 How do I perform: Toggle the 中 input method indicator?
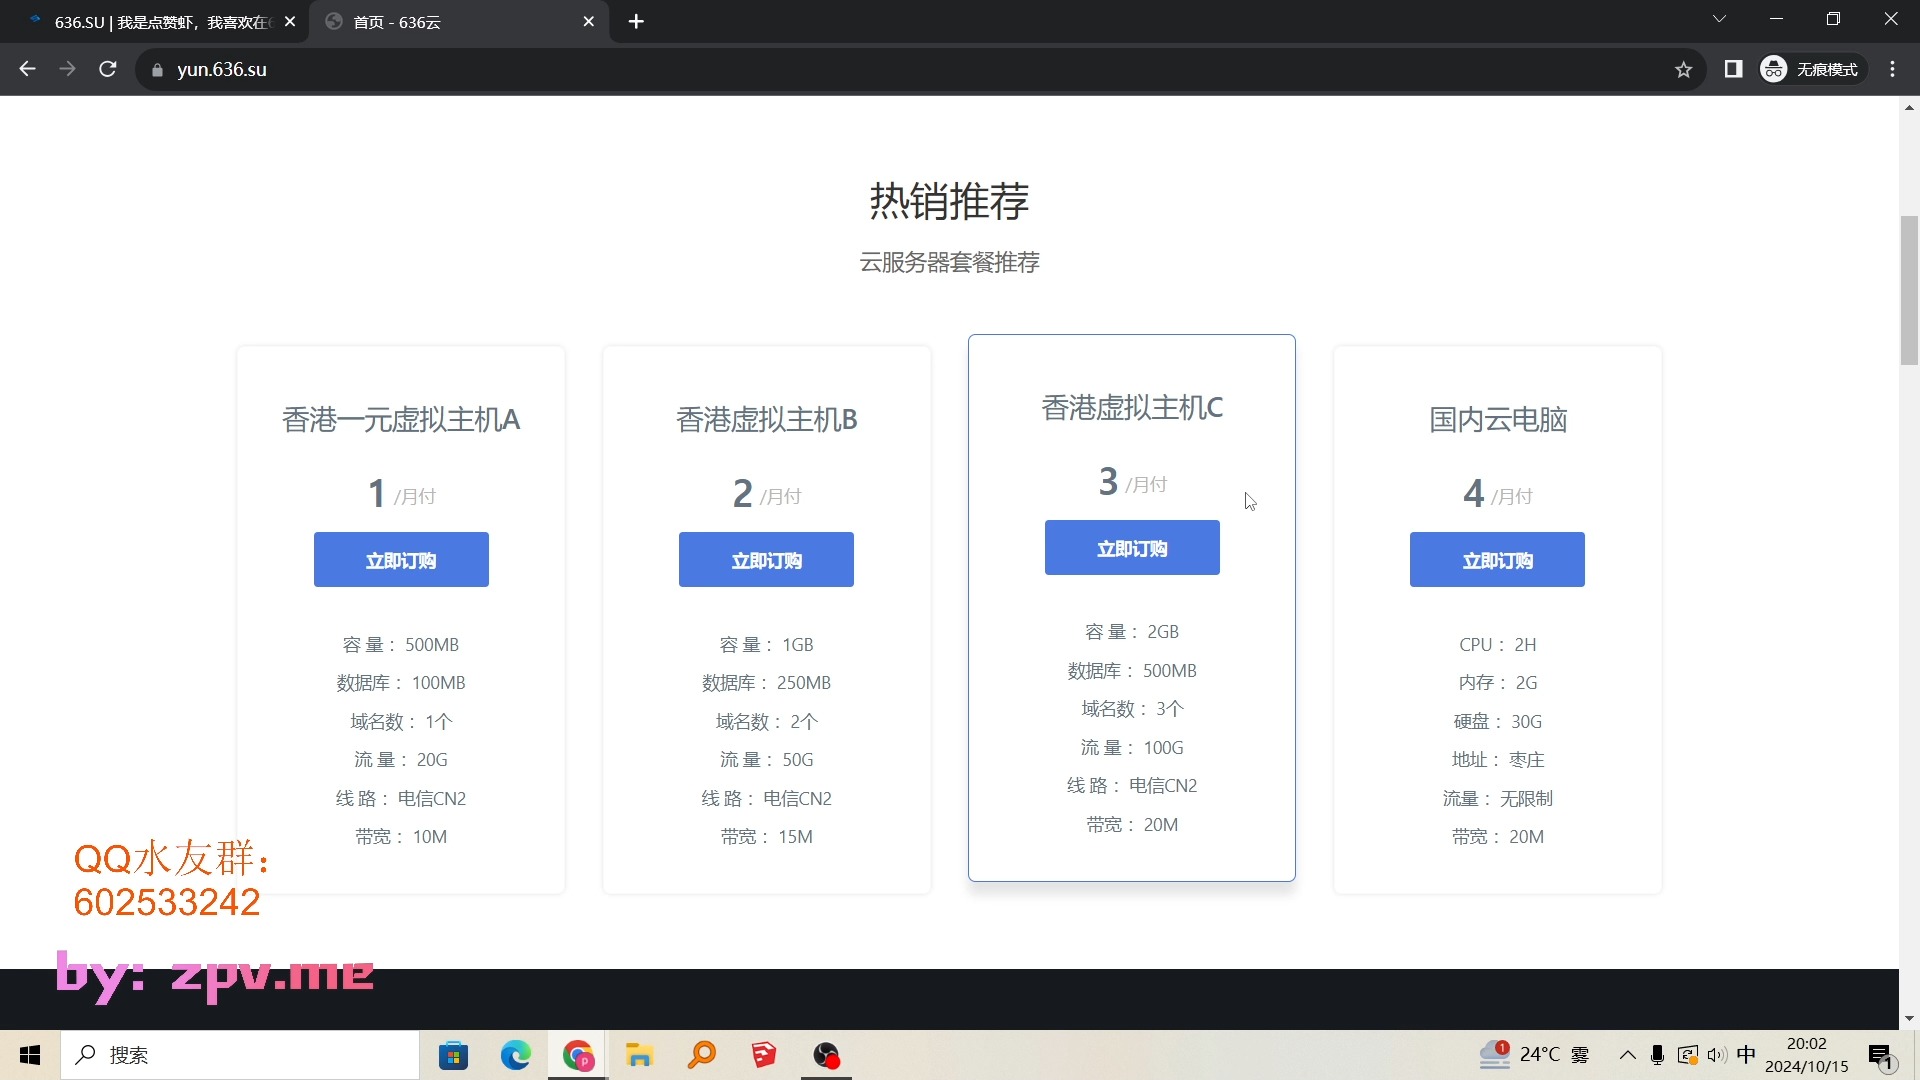(x=1746, y=1055)
